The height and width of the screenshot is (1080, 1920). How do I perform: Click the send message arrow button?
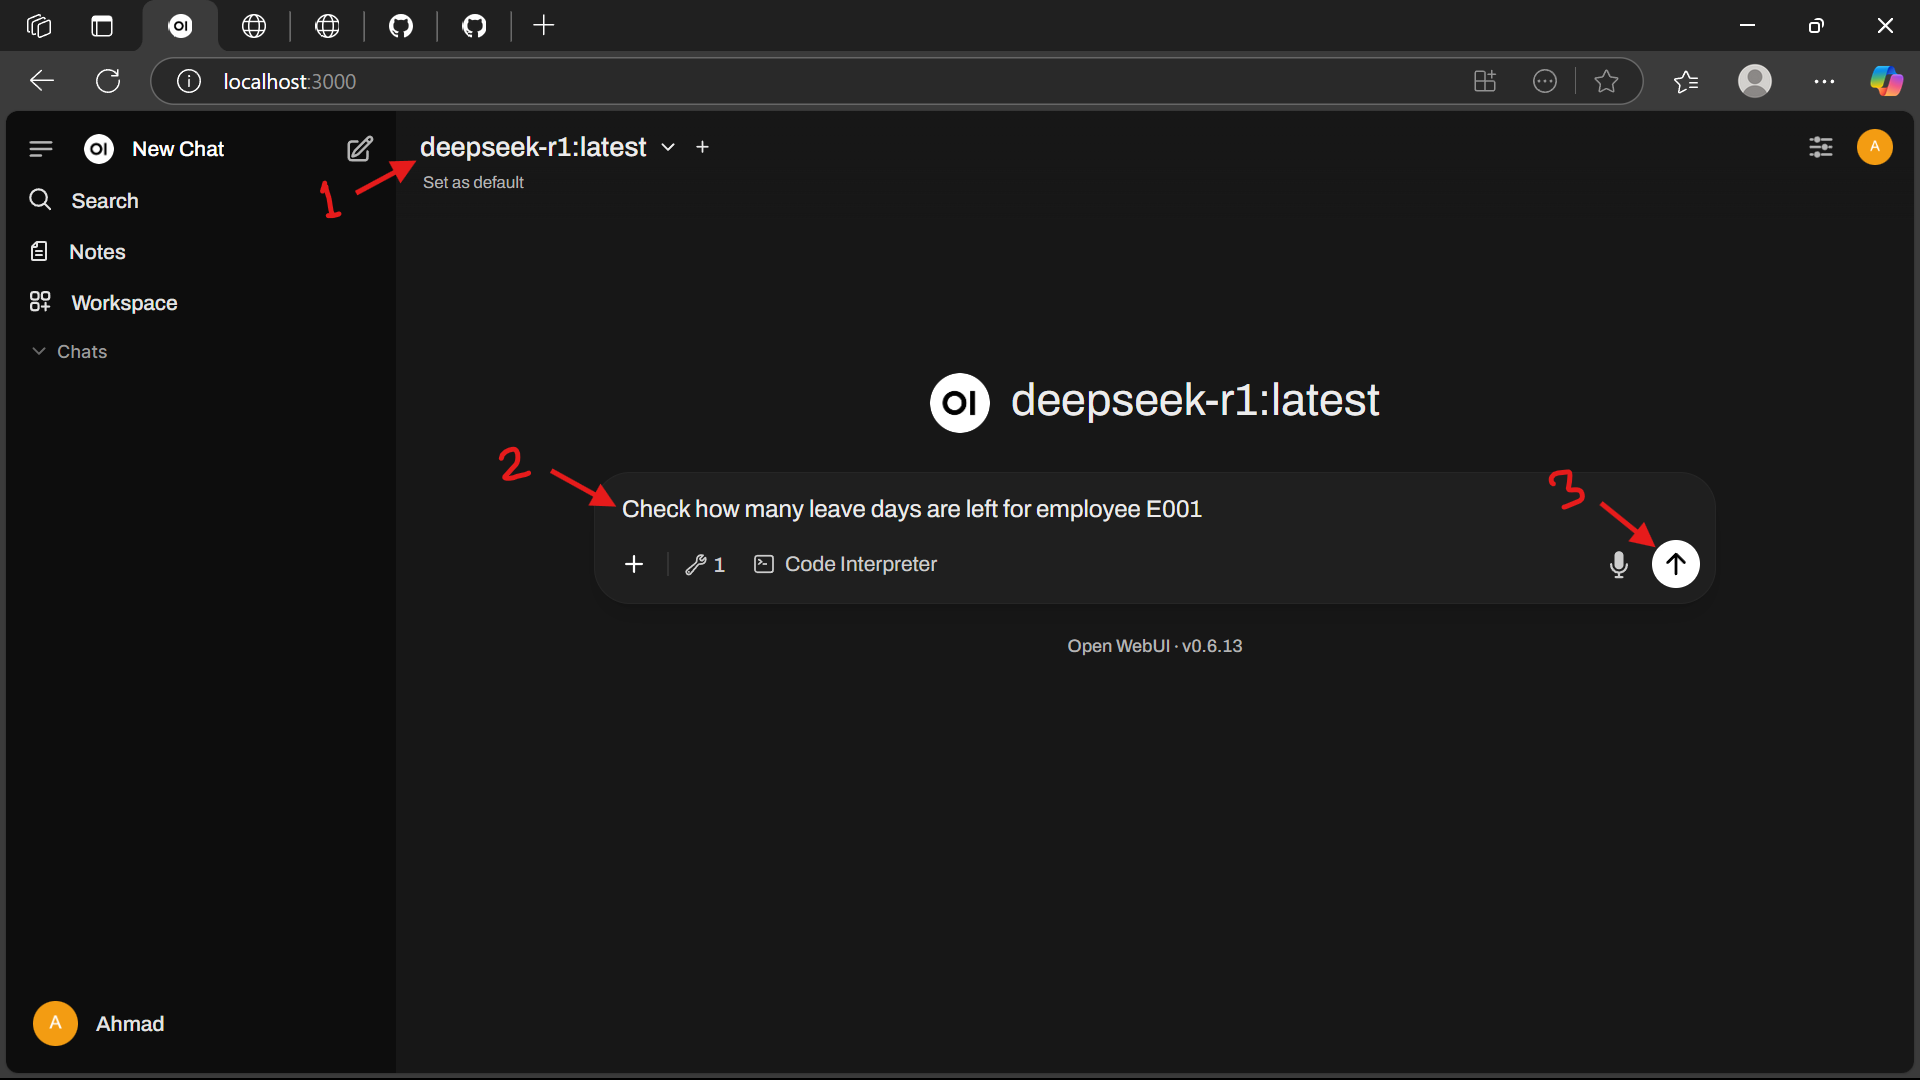pyautogui.click(x=1675, y=564)
